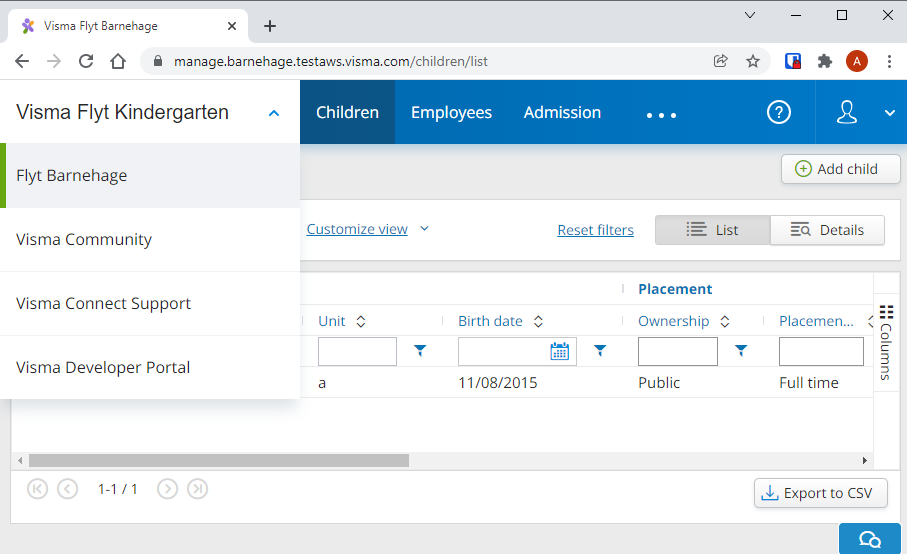
Task: Switch to the Employees tab
Action: pyautogui.click(x=451, y=112)
